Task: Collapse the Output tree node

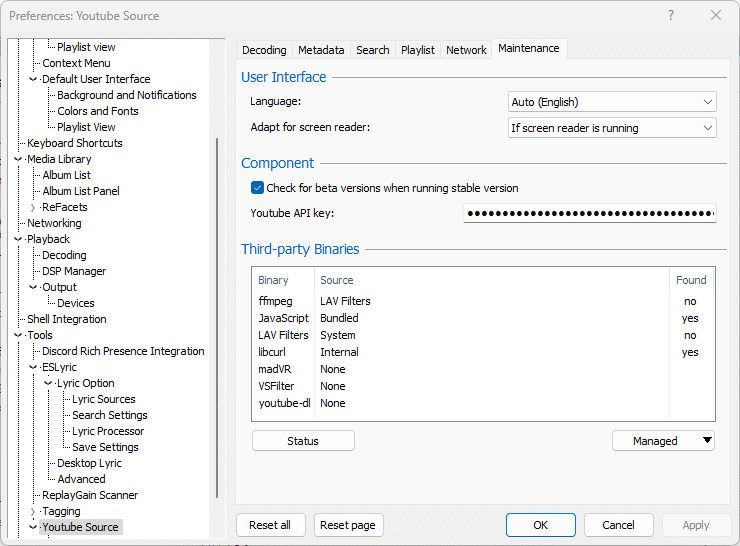Action: pyautogui.click(x=33, y=287)
